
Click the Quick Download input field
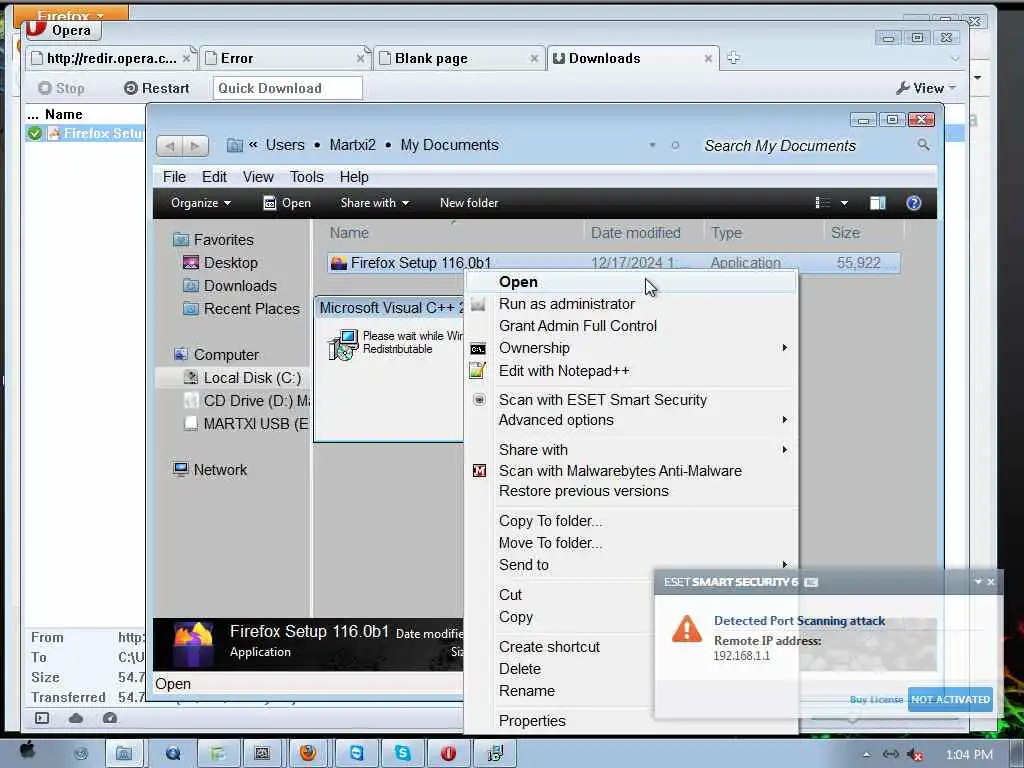(287, 88)
